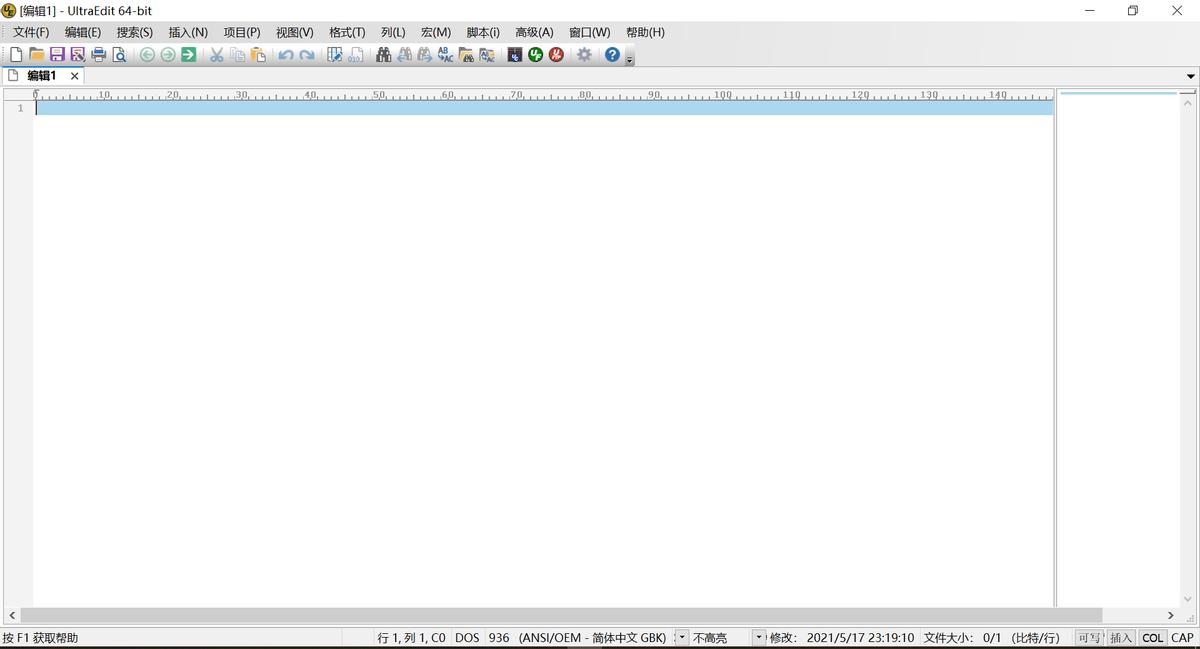
Task: Toggle COL mode in the status bar
Action: pos(1152,637)
